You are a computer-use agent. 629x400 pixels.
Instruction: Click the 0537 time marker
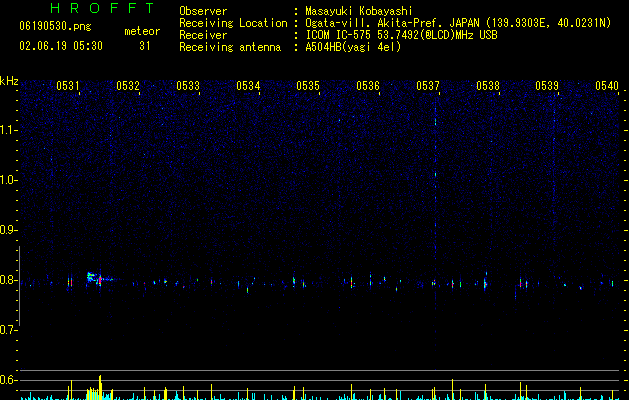(428, 86)
